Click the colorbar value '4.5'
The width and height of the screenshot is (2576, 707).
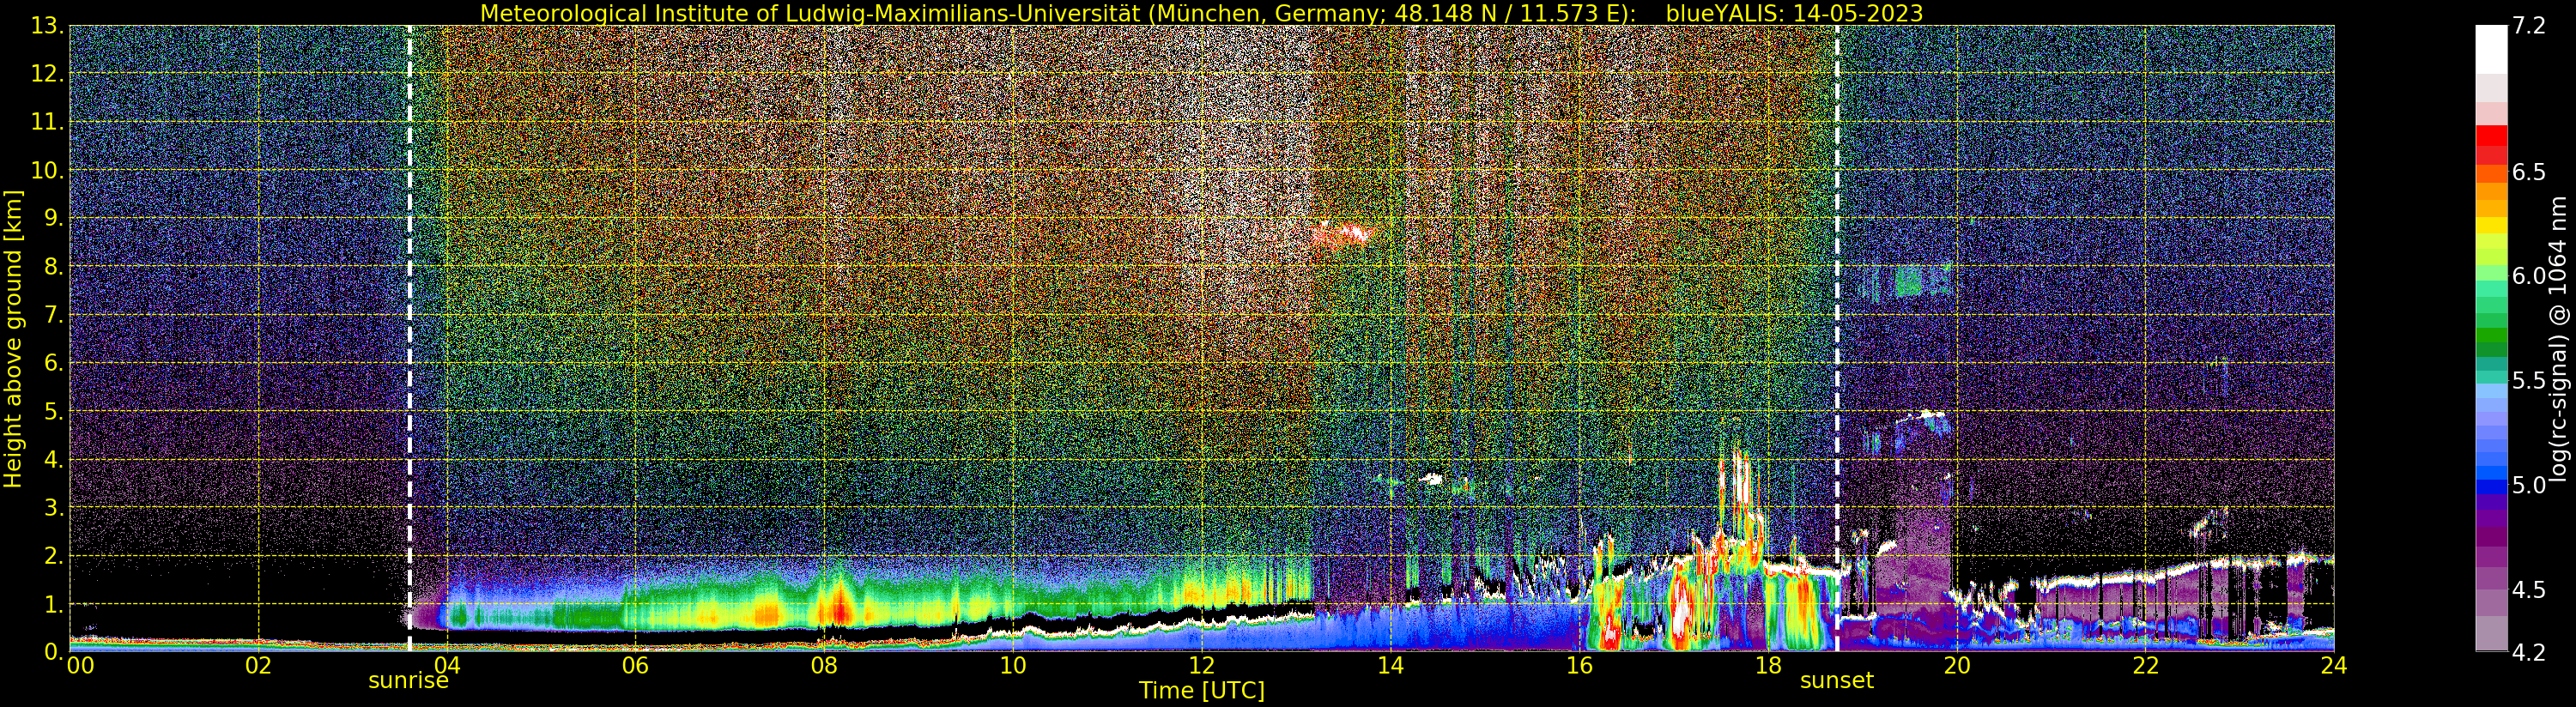pyautogui.click(x=2529, y=589)
